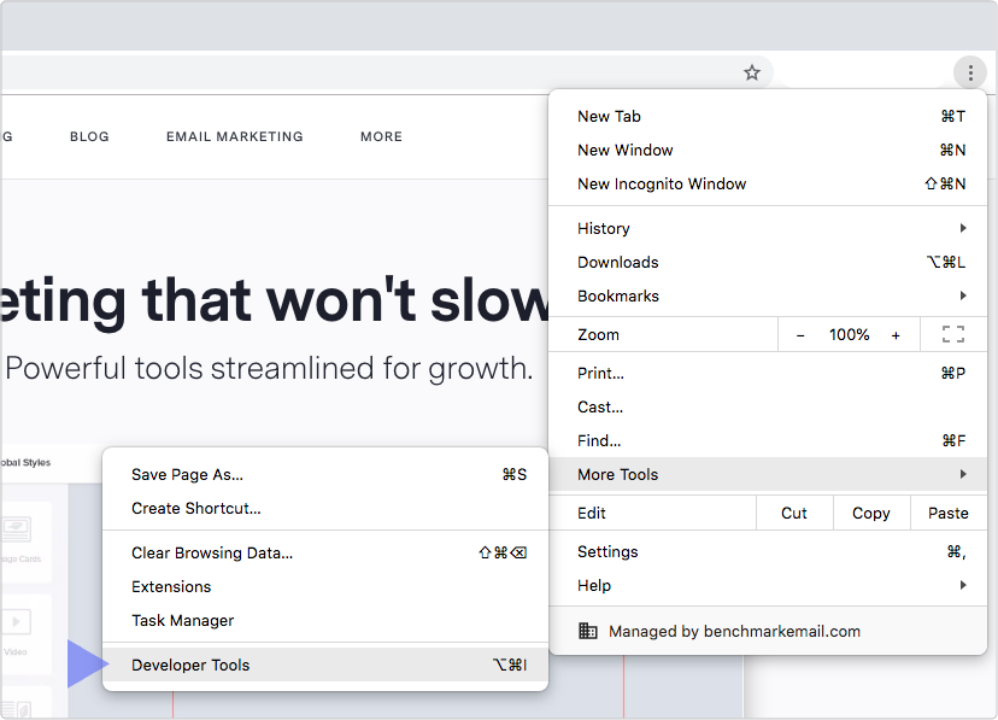Expand the History submenu arrow
The width and height of the screenshot is (998, 720).
(963, 228)
